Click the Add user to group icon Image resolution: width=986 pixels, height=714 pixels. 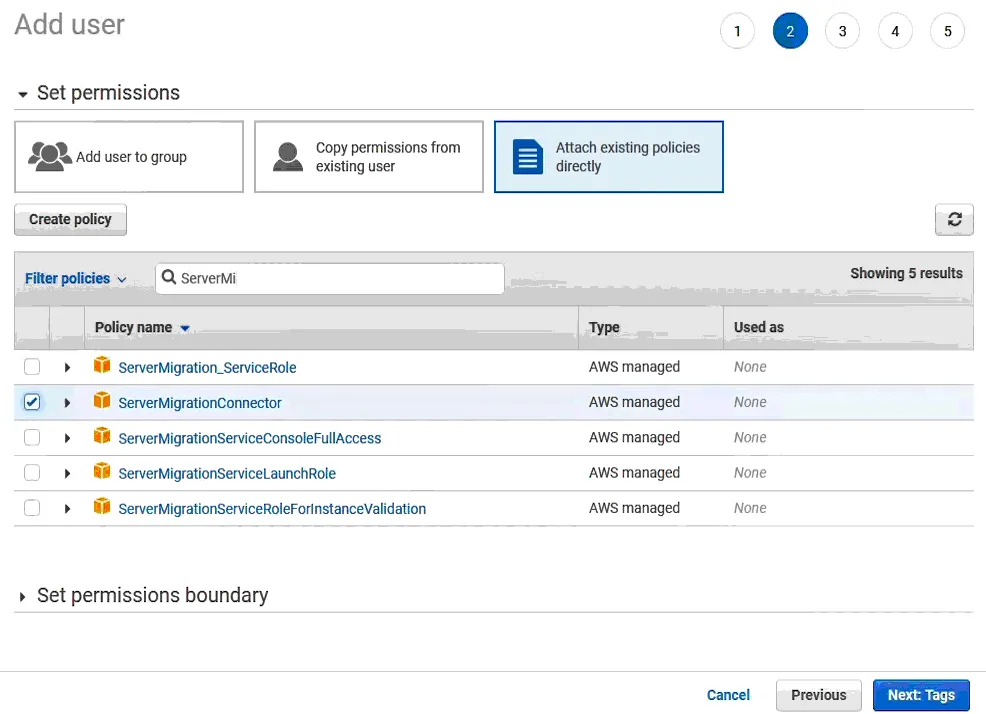pyautogui.click(x=50, y=157)
